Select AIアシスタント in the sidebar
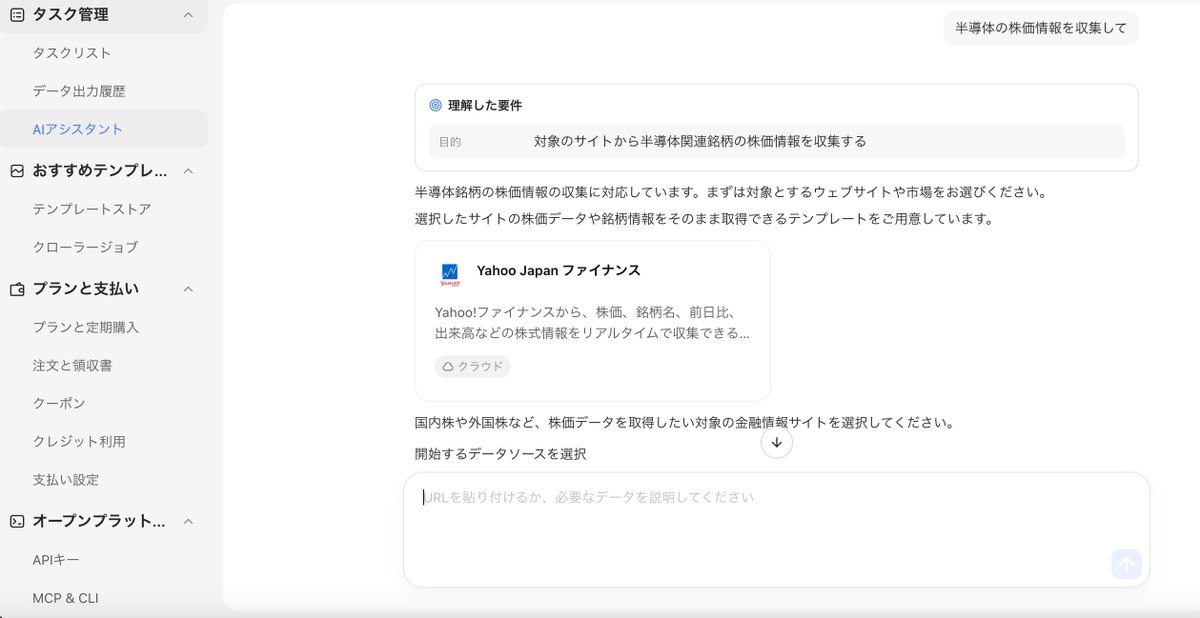 pyautogui.click(x=104, y=129)
